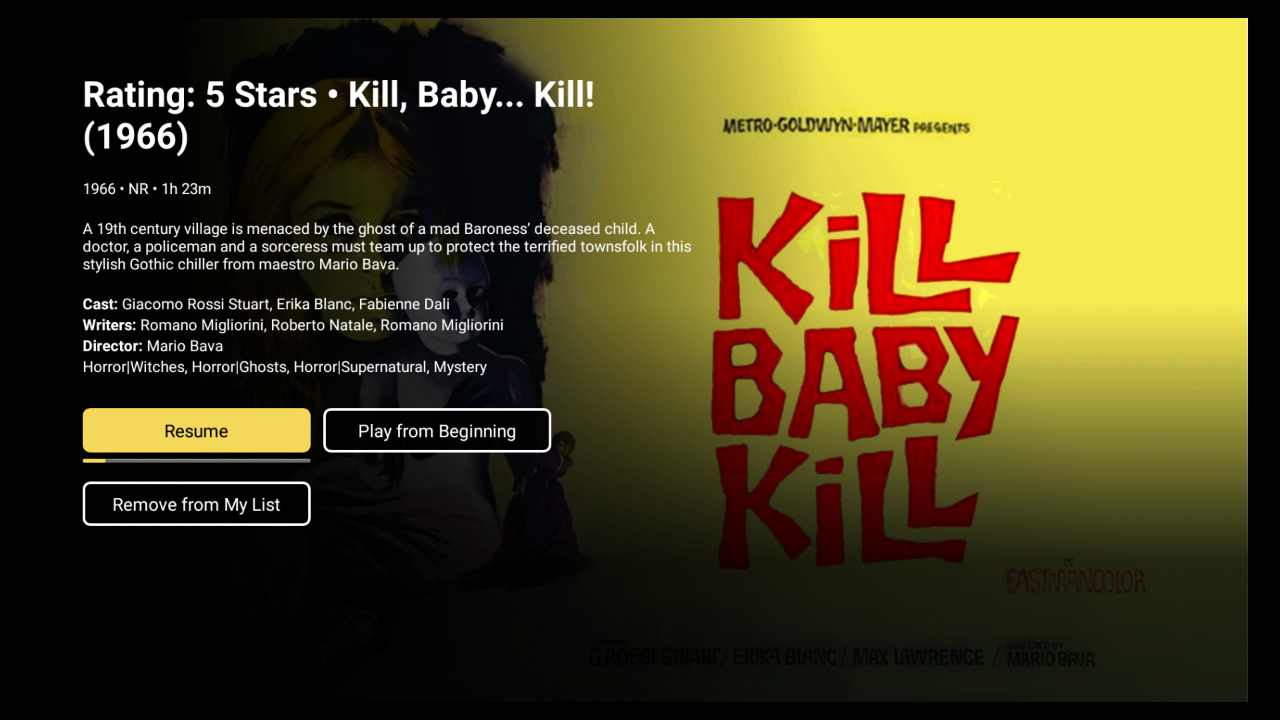Click the Writers line with Romano Migliorini
The image size is (1280, 720).
click(293, 325)
